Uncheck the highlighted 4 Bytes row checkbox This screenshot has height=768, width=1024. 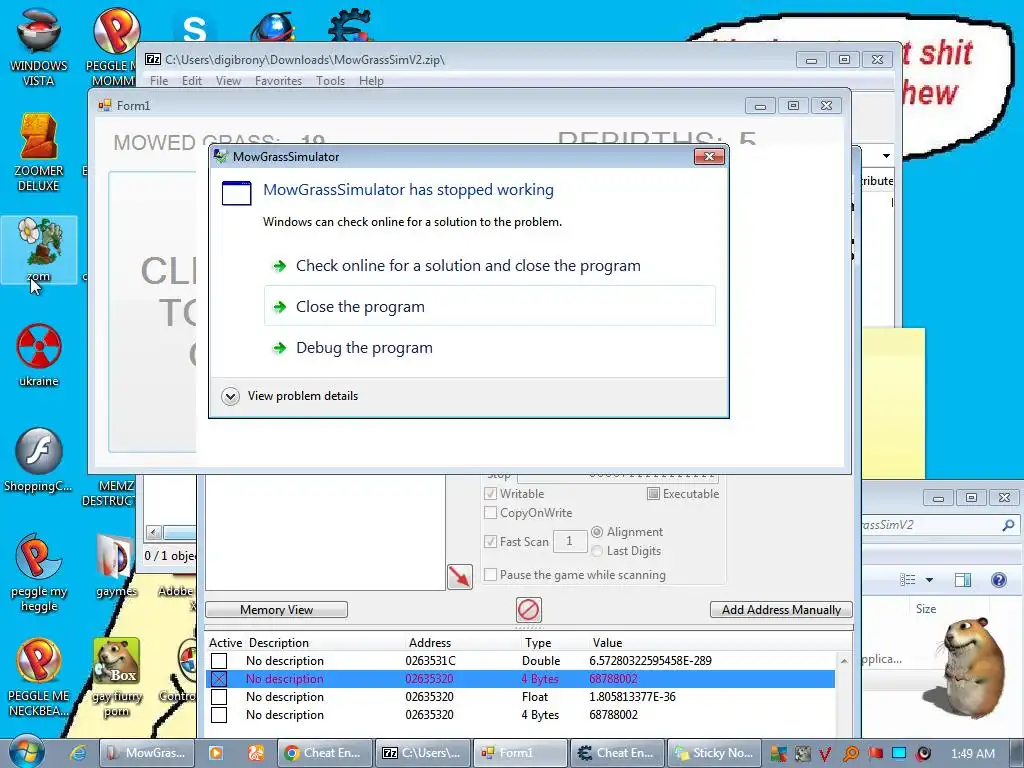tap(219, 679)
